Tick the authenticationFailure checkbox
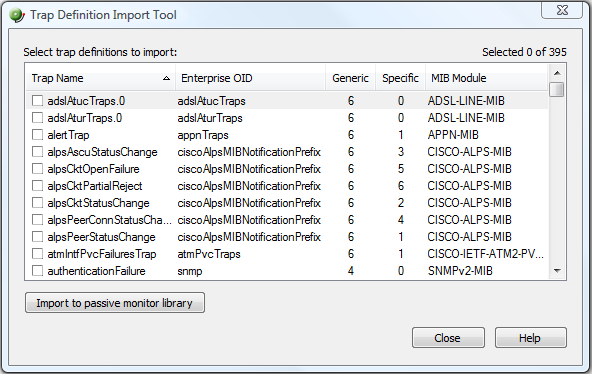The width and height of the screenshot is (592, 374). point(37,271)
